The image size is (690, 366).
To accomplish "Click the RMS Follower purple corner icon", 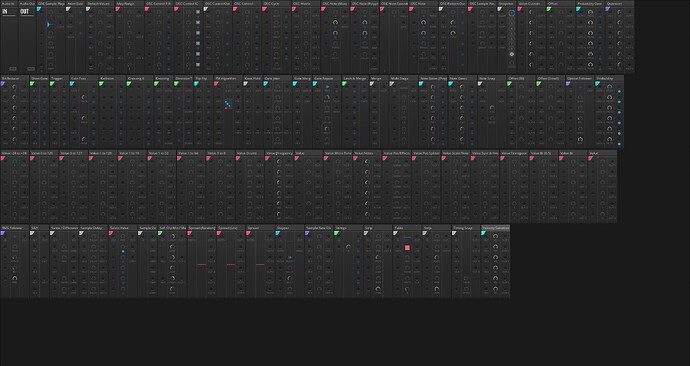I will (3, 233).
